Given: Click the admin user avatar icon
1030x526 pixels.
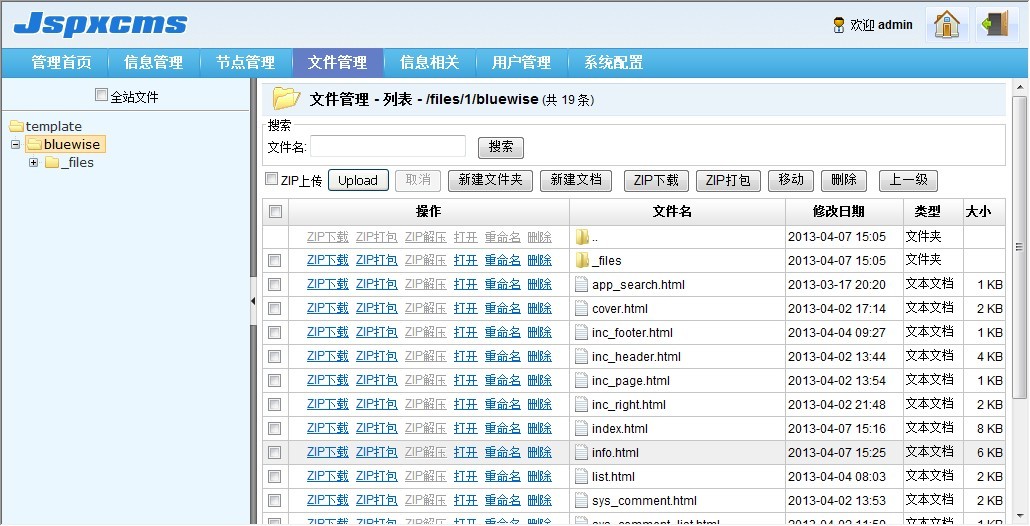Looking at the screenshot, I should [x=839, y=25].
